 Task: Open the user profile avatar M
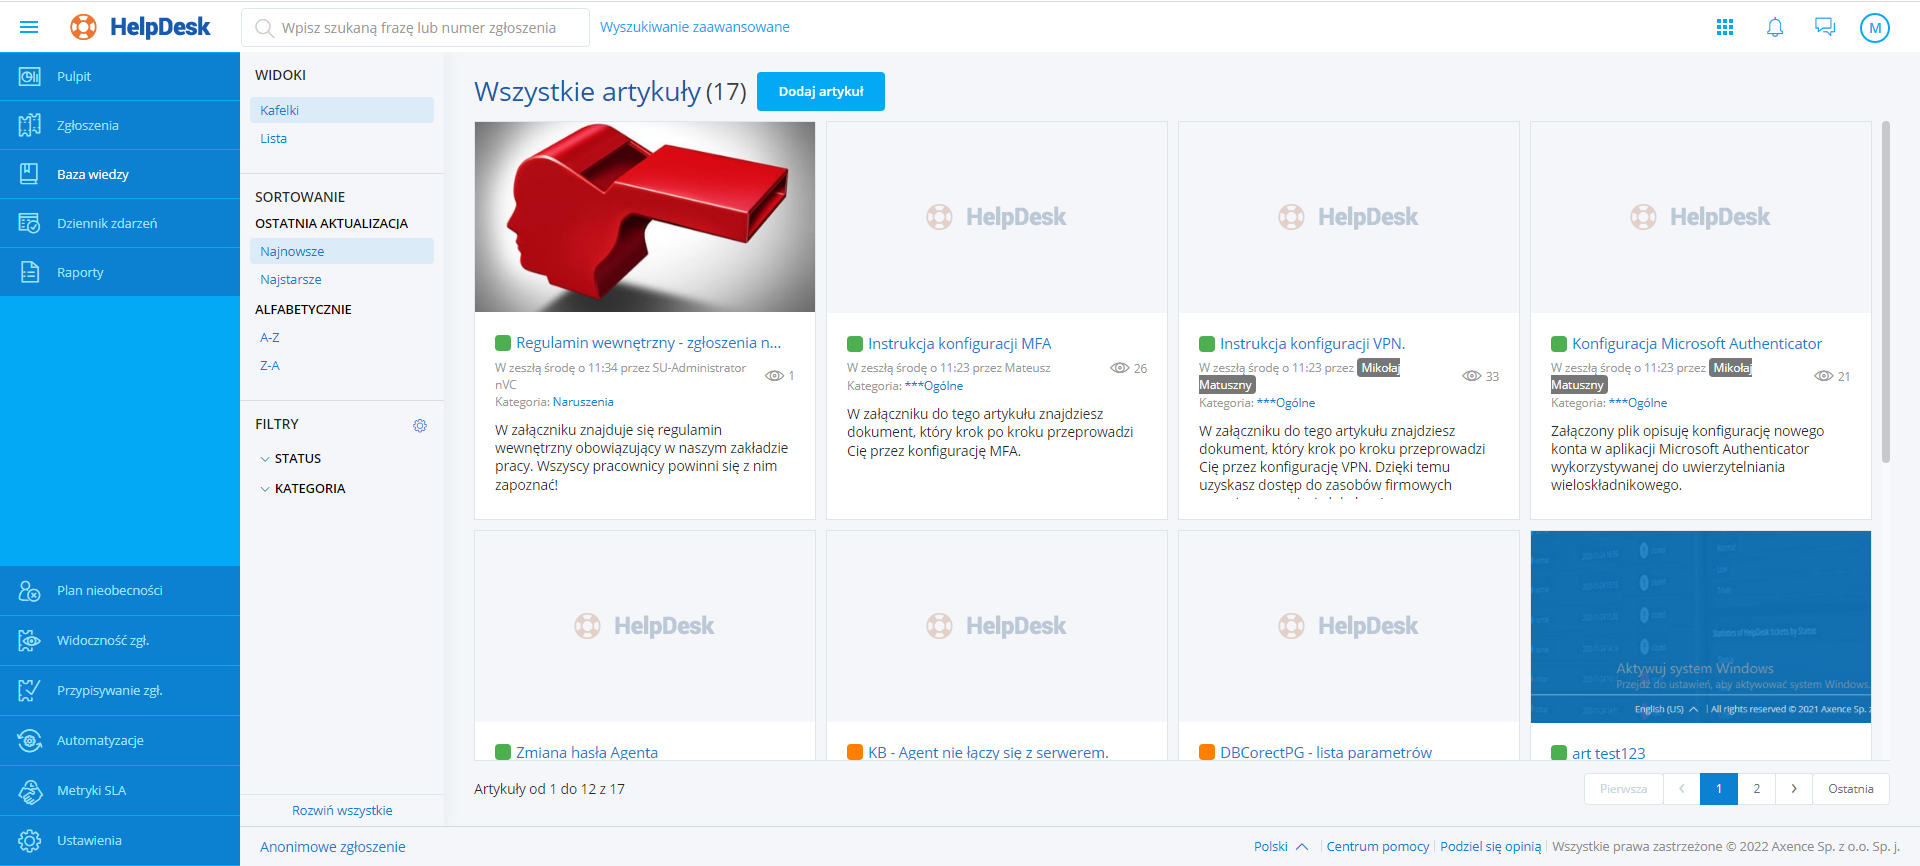tap(1875, 28)
